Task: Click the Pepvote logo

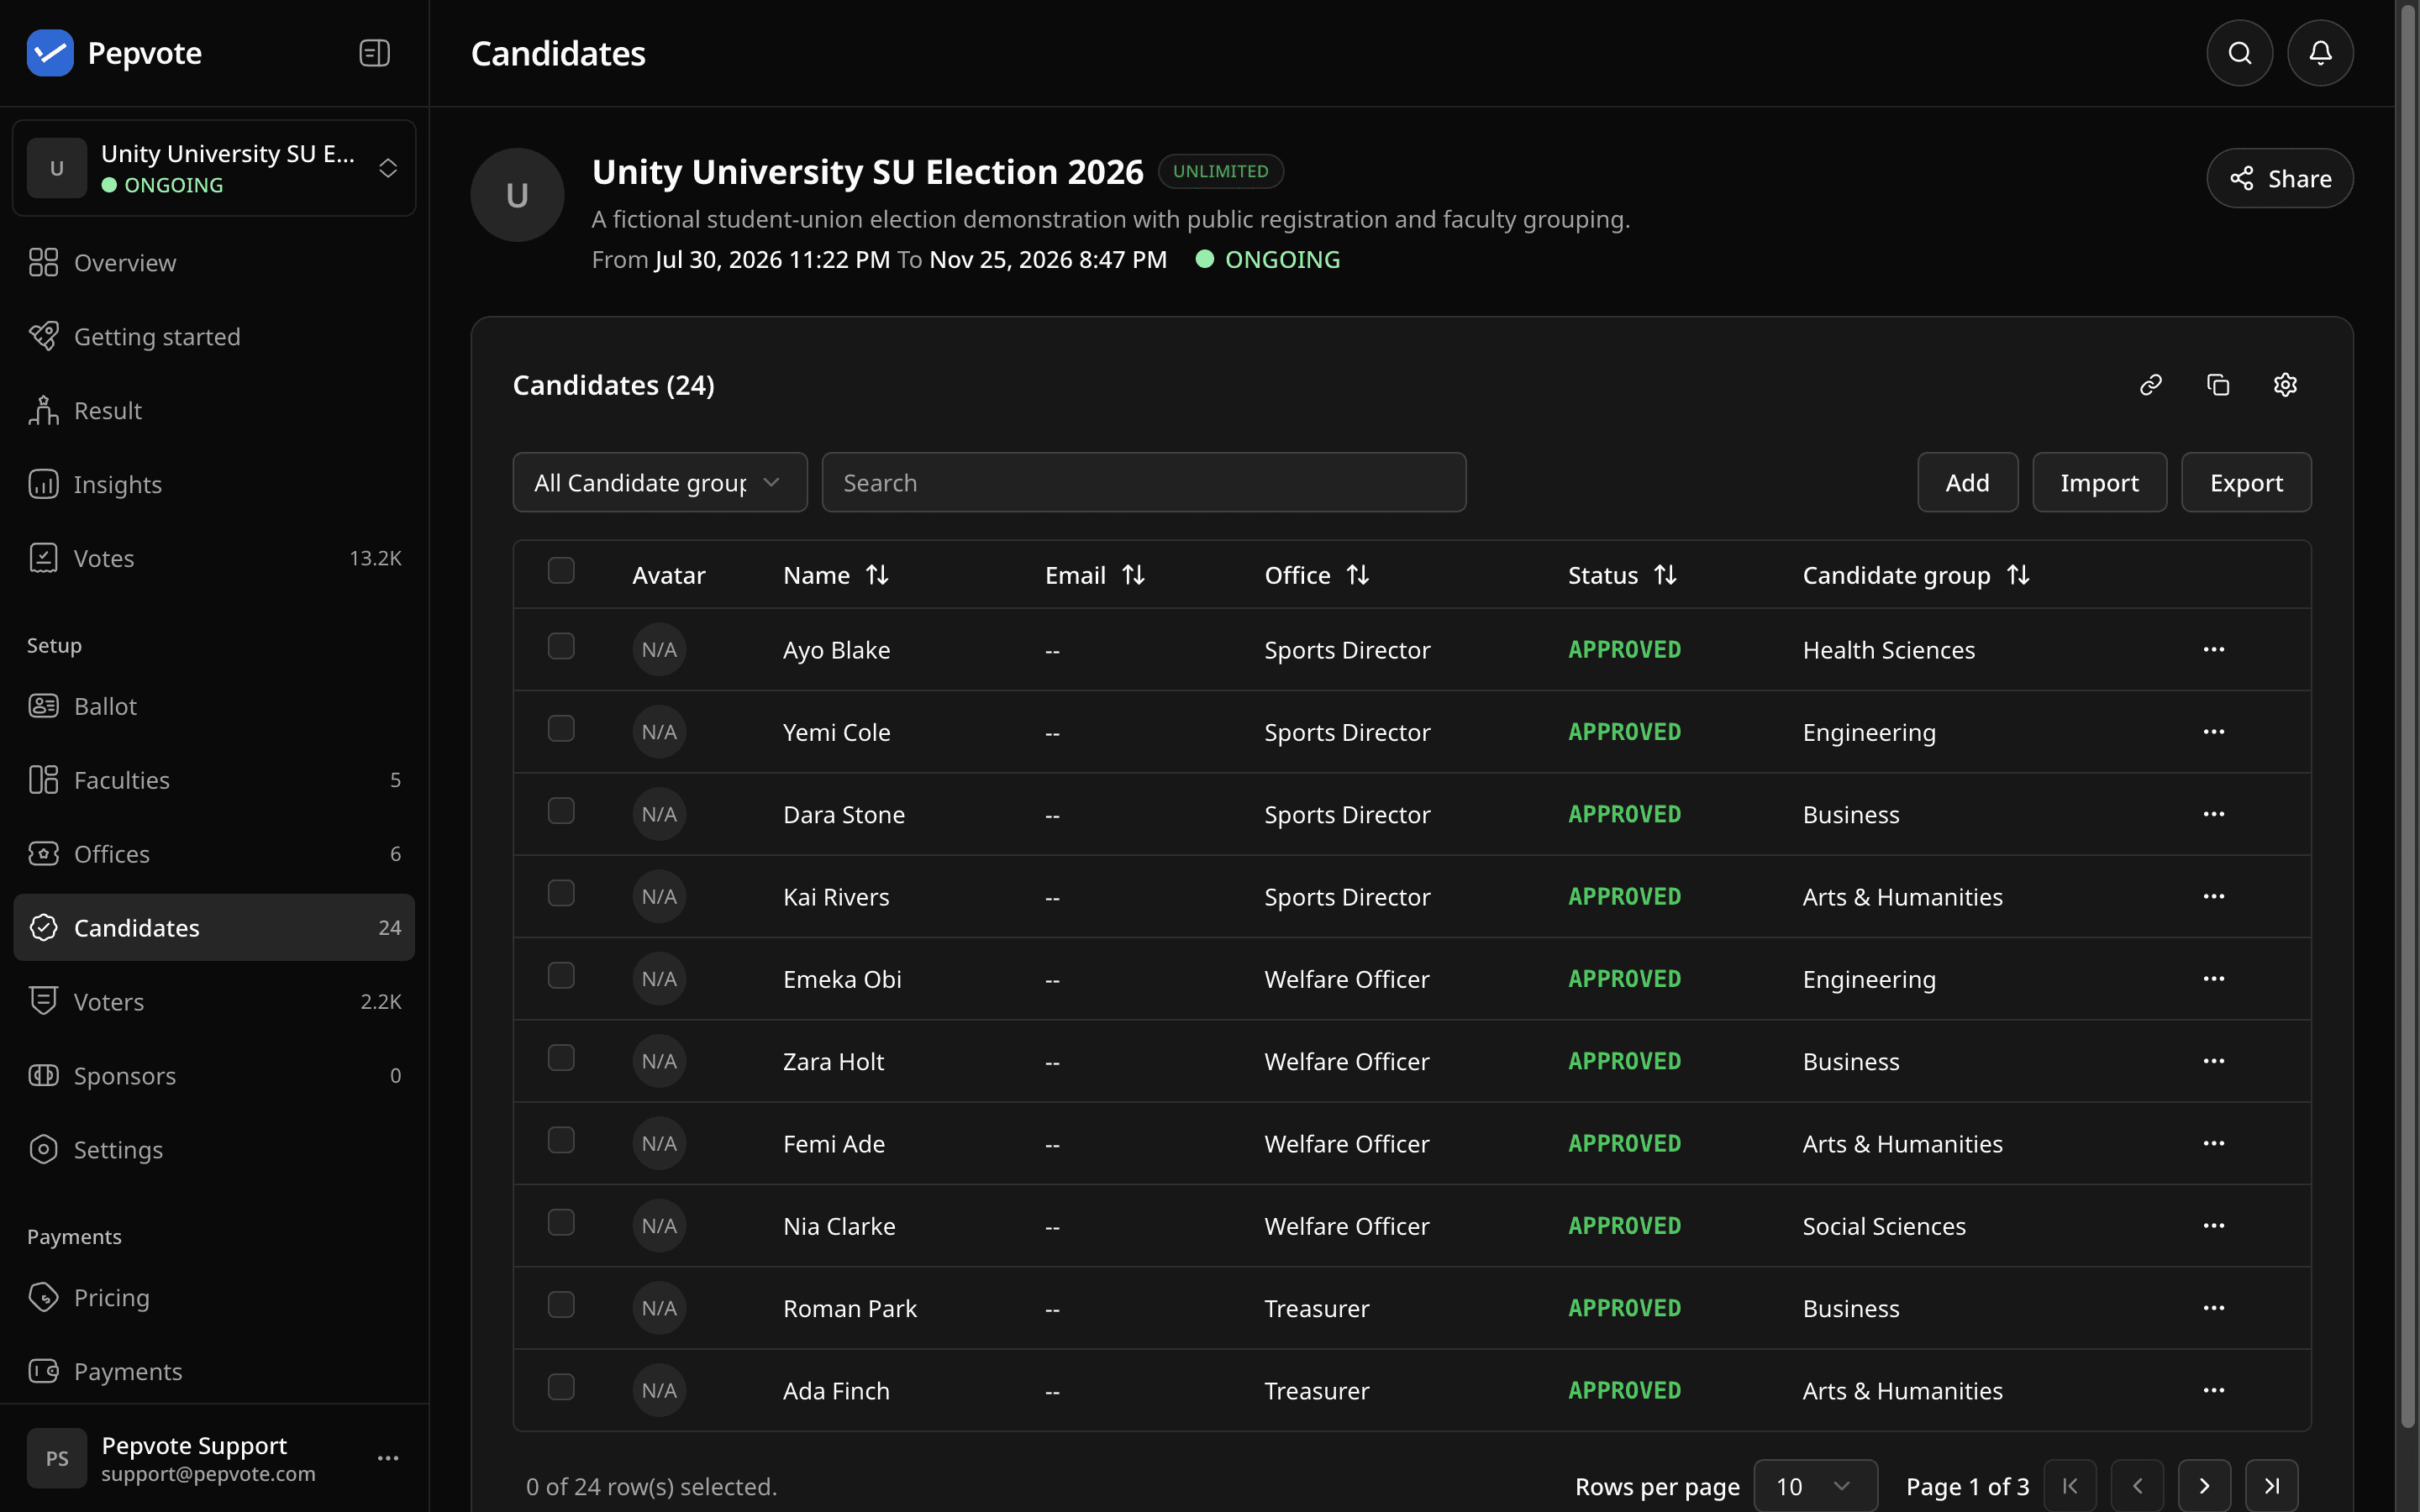Action: (50, 53)
